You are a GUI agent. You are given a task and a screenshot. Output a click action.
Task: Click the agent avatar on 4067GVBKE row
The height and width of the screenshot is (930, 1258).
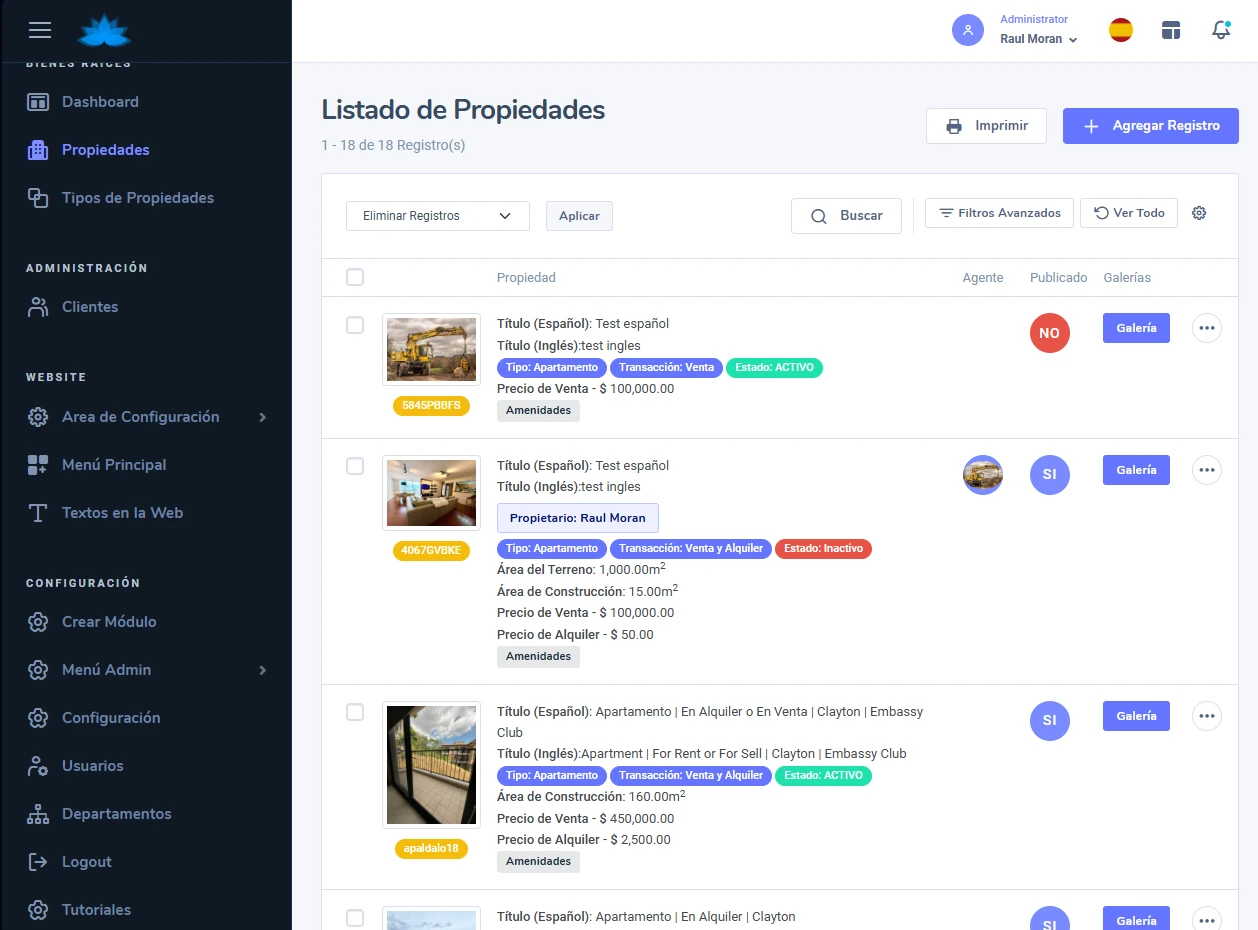click(x=983, y=475)
